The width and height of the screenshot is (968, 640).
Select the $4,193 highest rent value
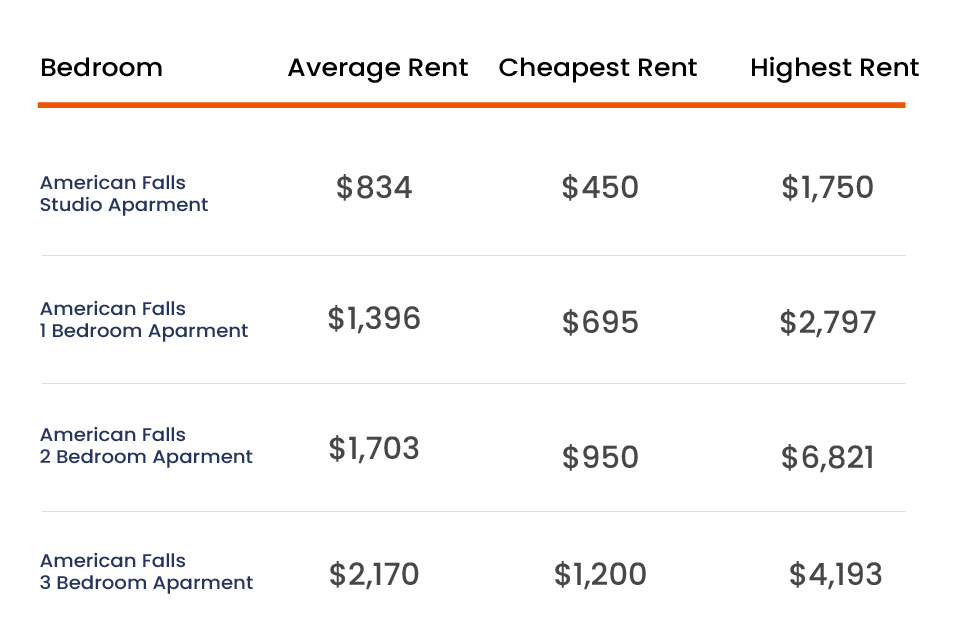pyautogui.click(x=835, y=575)
